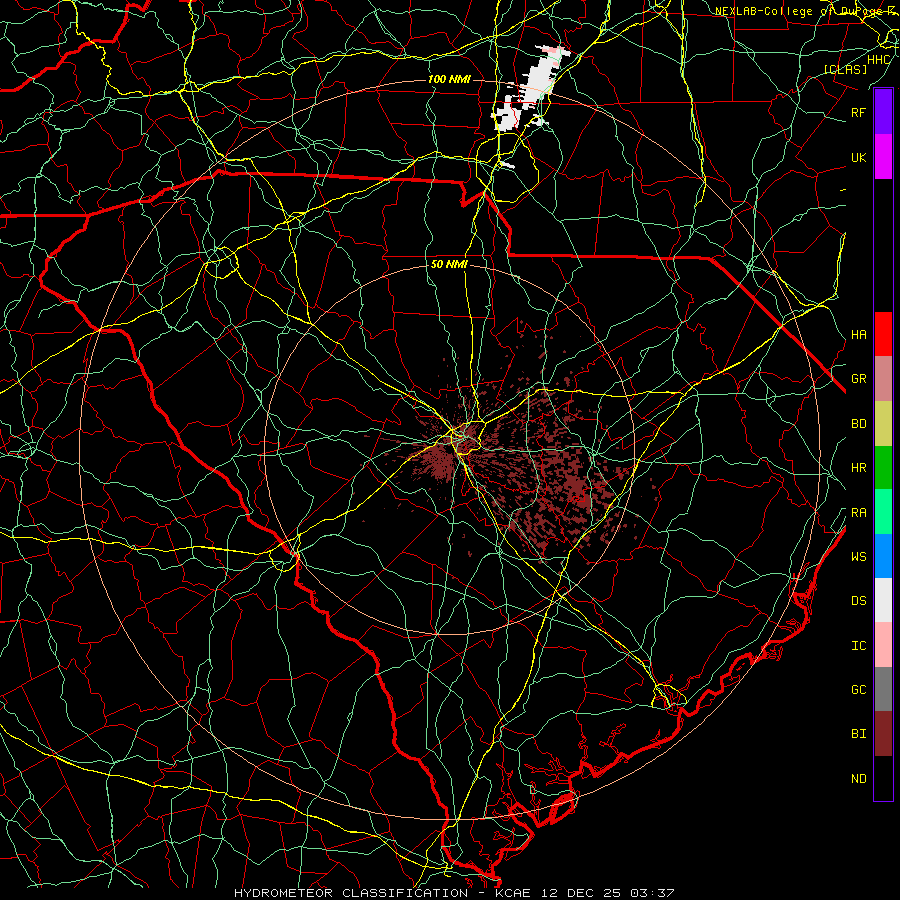Click the GR legend label

click(859, 379)
